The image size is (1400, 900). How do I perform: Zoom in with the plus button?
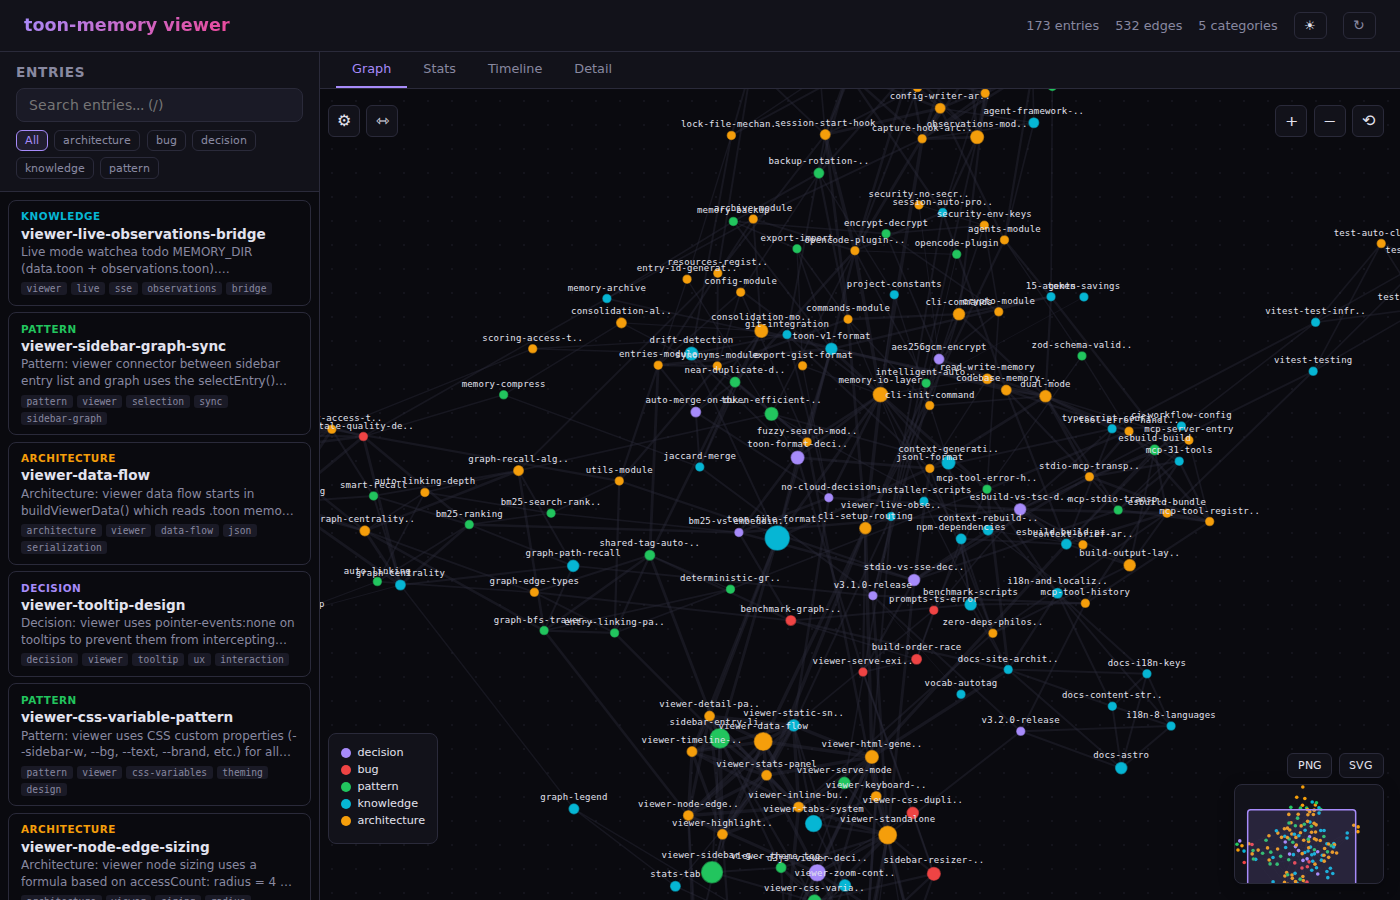(x=1291, y=121)
